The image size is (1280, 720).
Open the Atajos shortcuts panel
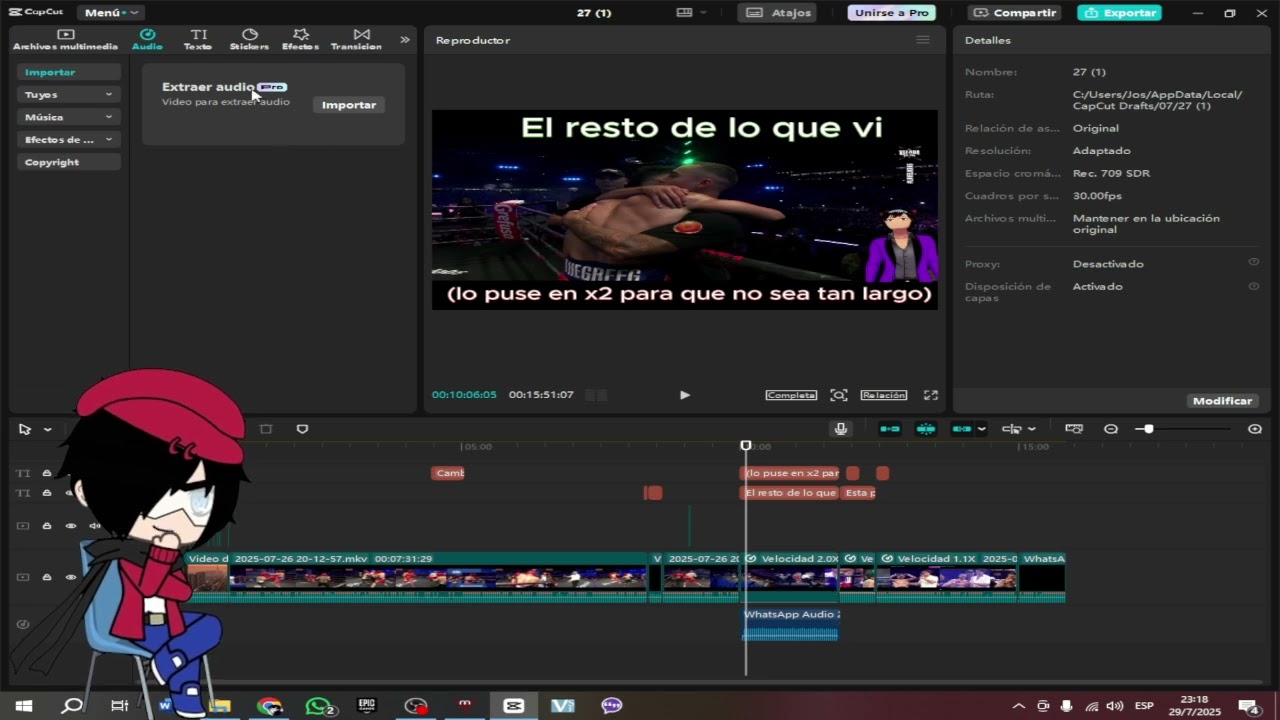(777, 13)
